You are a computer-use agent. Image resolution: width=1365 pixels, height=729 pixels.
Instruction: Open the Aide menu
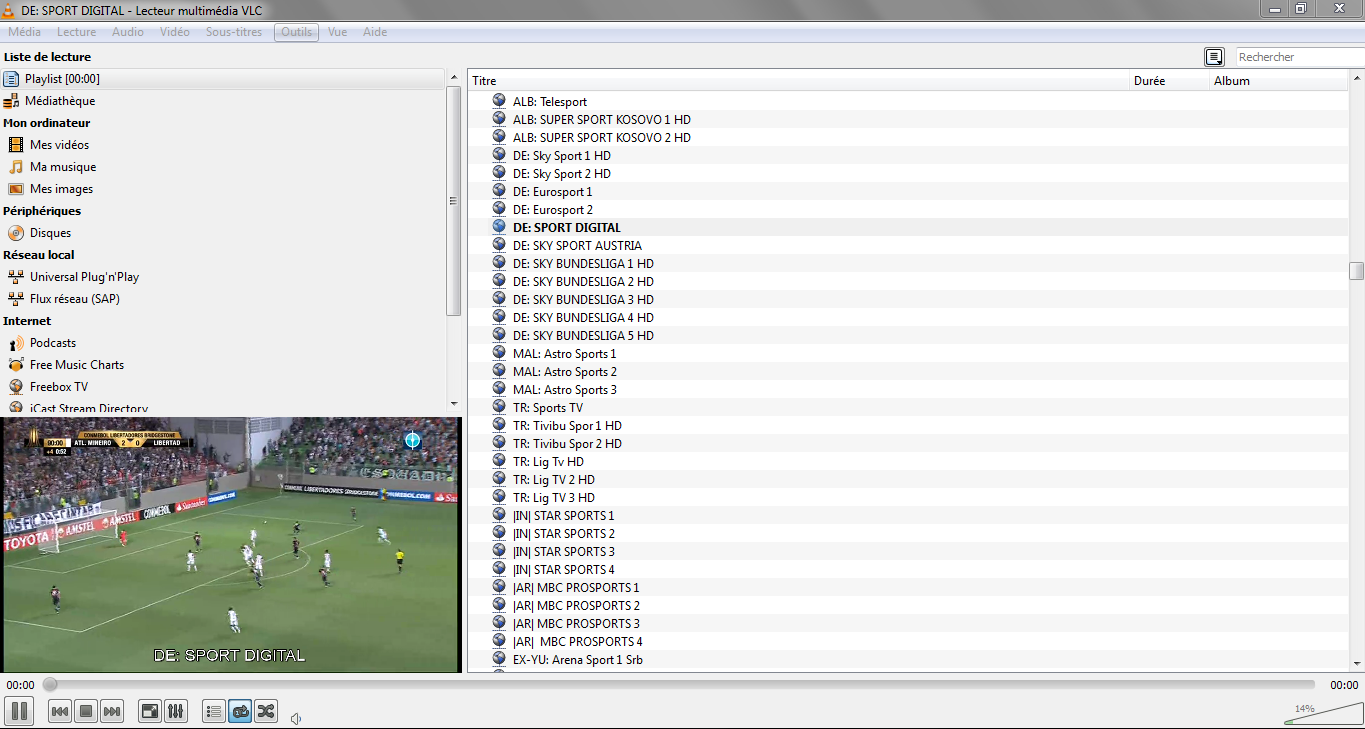(x=375, y=32)
